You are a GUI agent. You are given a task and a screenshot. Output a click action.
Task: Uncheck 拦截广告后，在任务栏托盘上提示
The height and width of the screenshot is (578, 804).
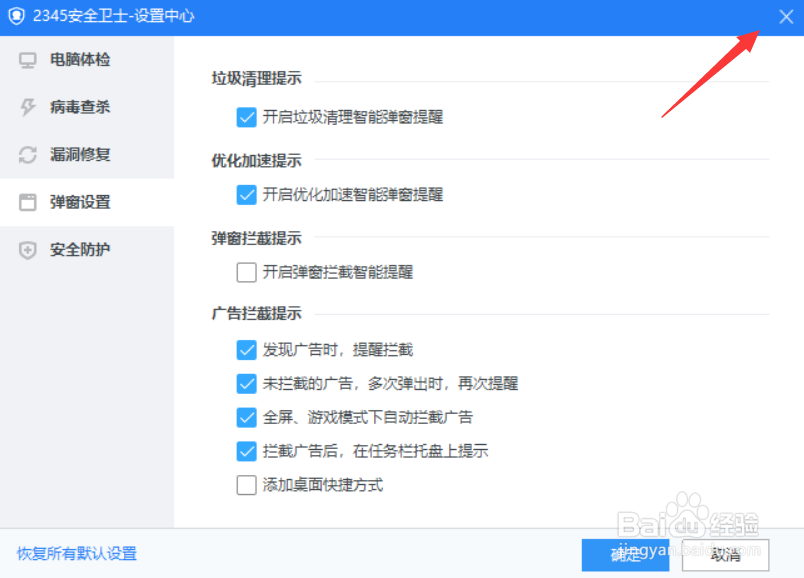pos(247,451)
